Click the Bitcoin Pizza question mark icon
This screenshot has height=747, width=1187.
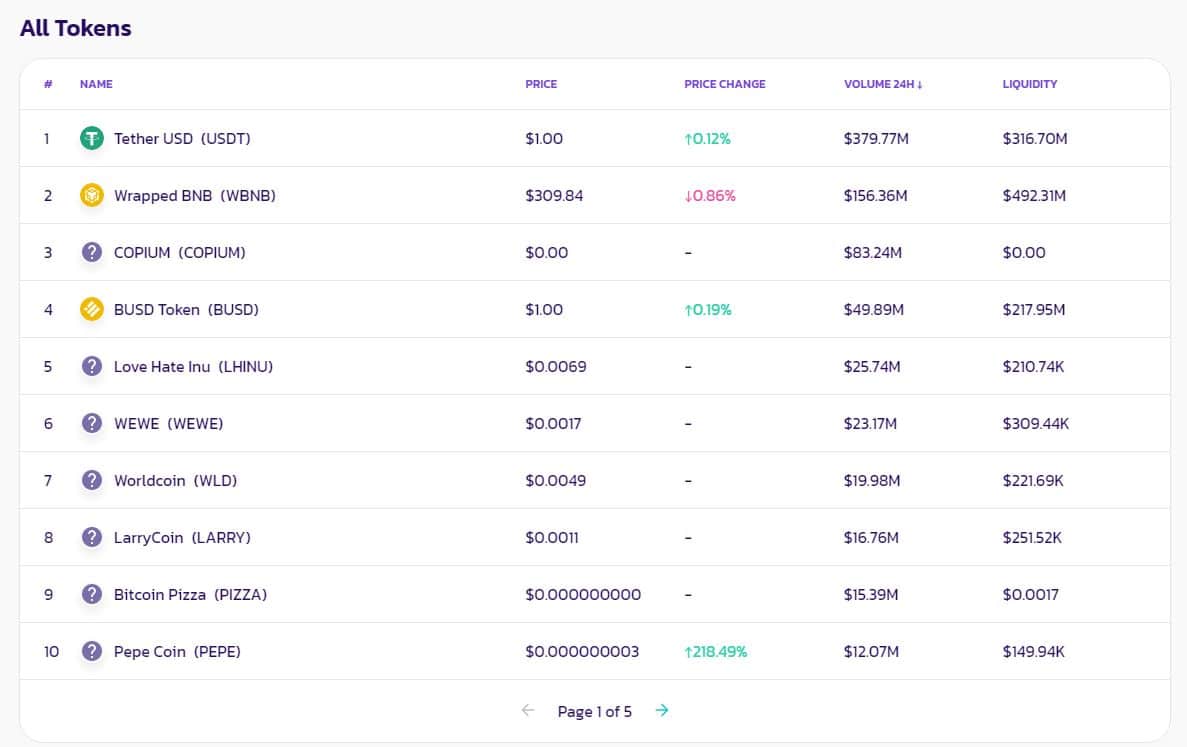point(92,594)
